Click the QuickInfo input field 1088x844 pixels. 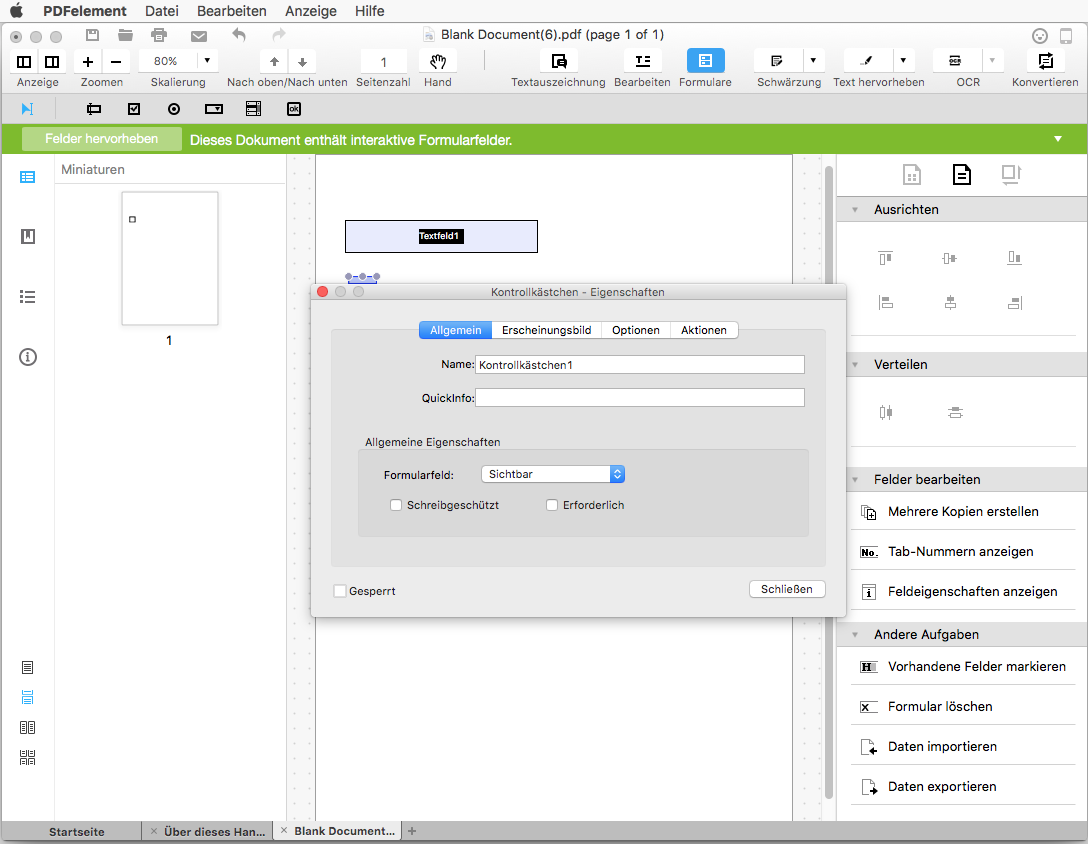tap(640, 398)
